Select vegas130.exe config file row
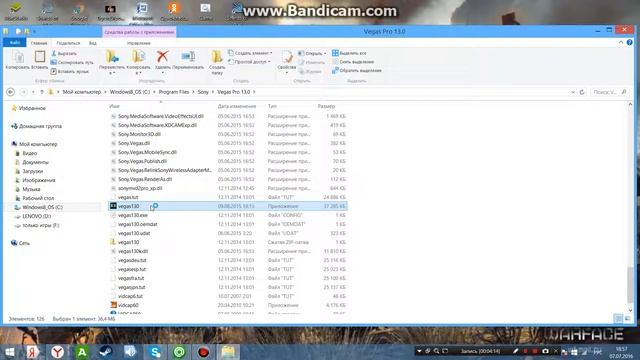Image resolution: width=640 pixels, height=360 pixels. point(228,215)
